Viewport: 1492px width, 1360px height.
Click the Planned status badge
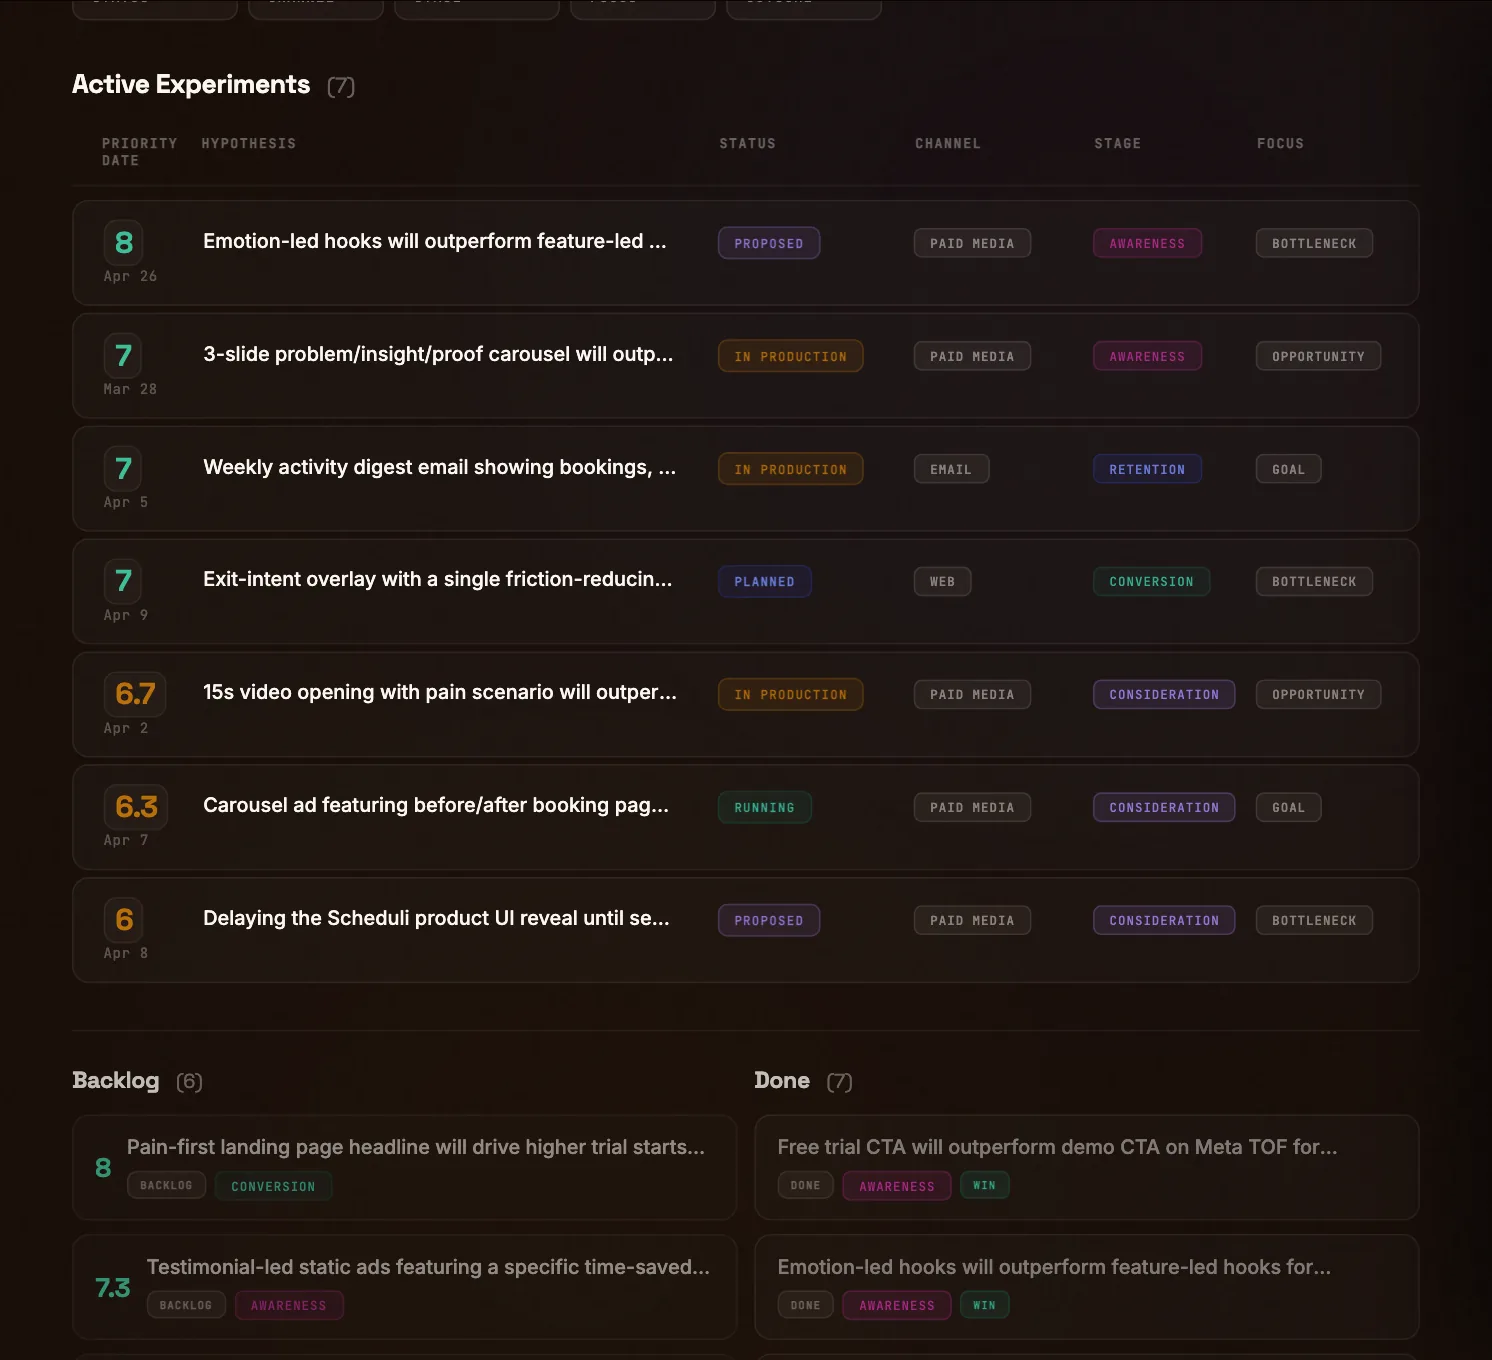click(x=764, y=582)
